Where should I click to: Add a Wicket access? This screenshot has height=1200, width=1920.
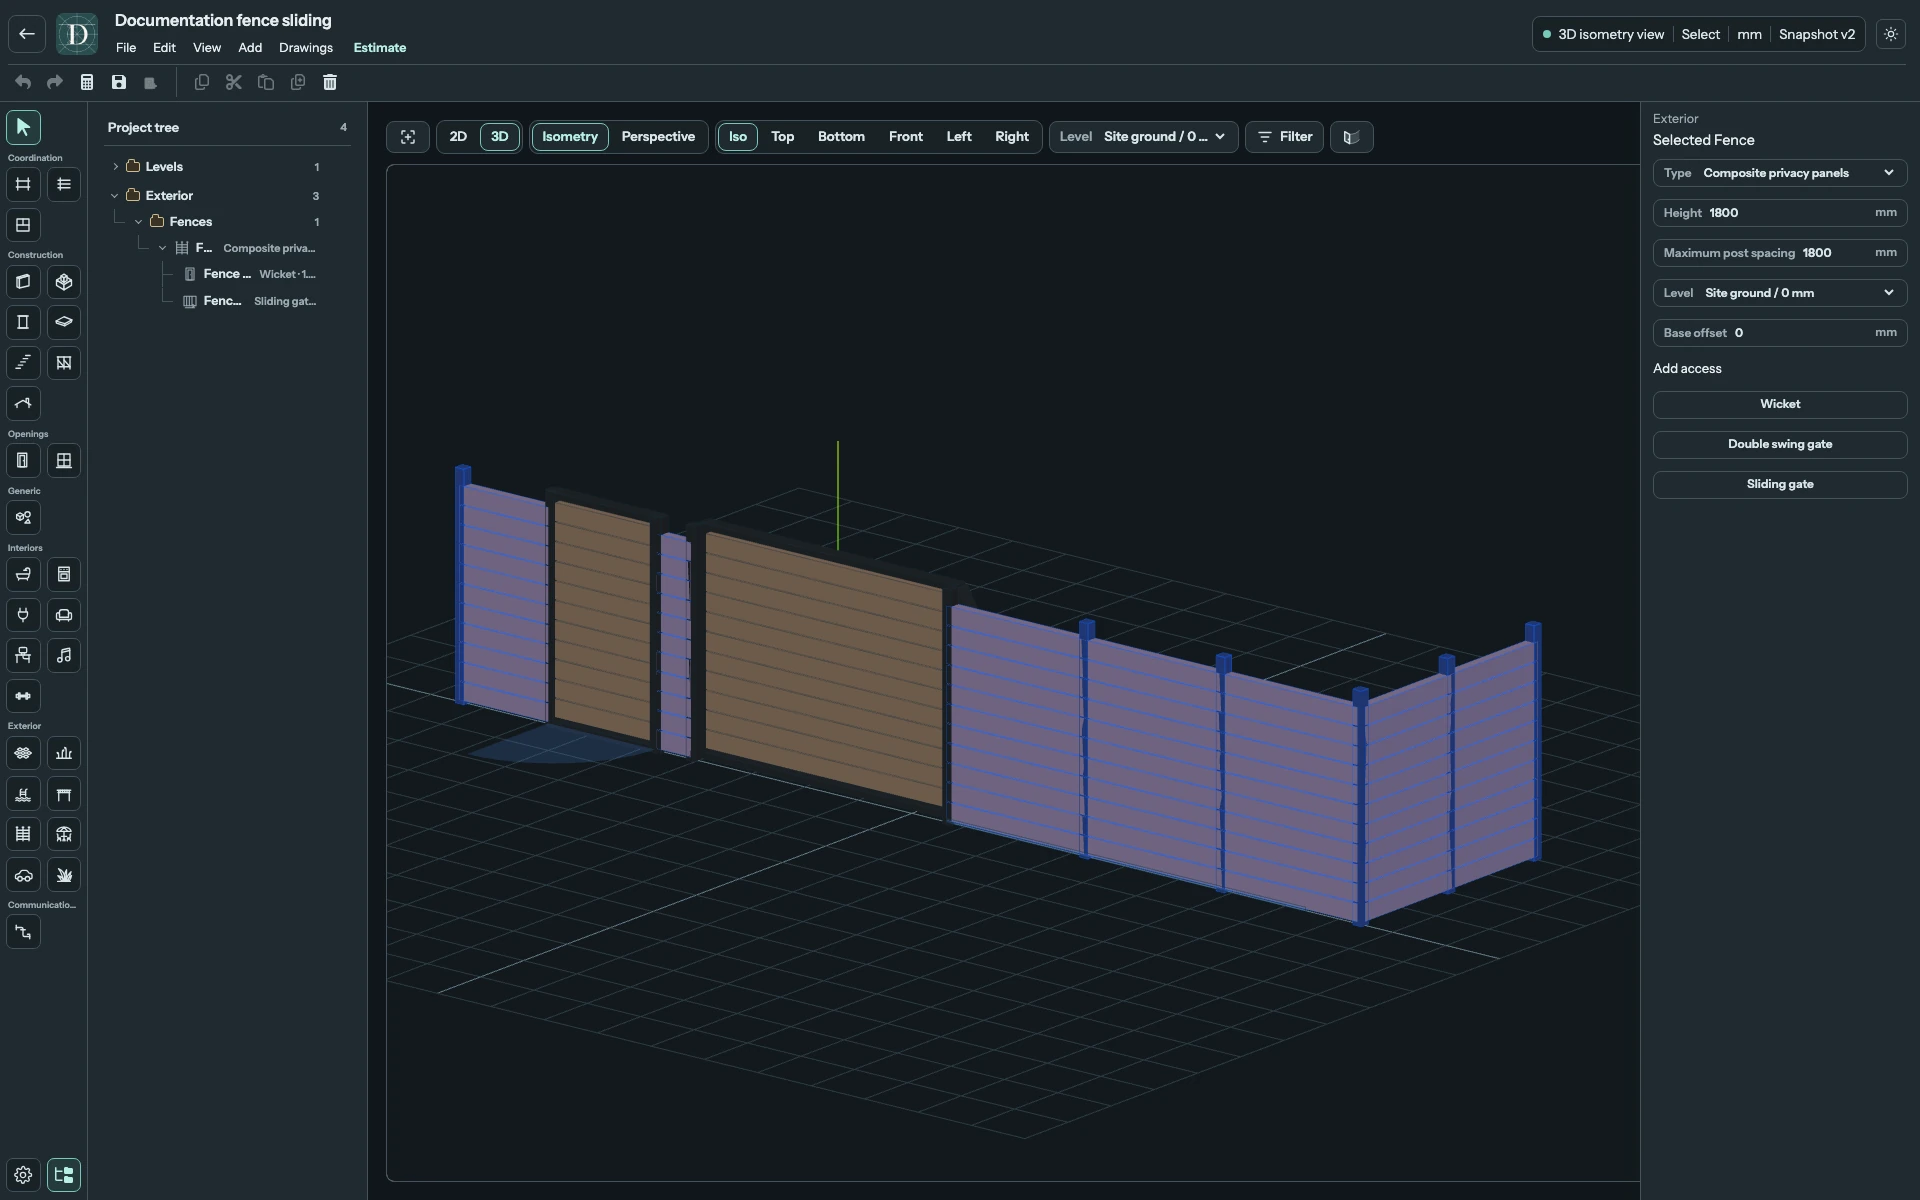point(1780,404)
